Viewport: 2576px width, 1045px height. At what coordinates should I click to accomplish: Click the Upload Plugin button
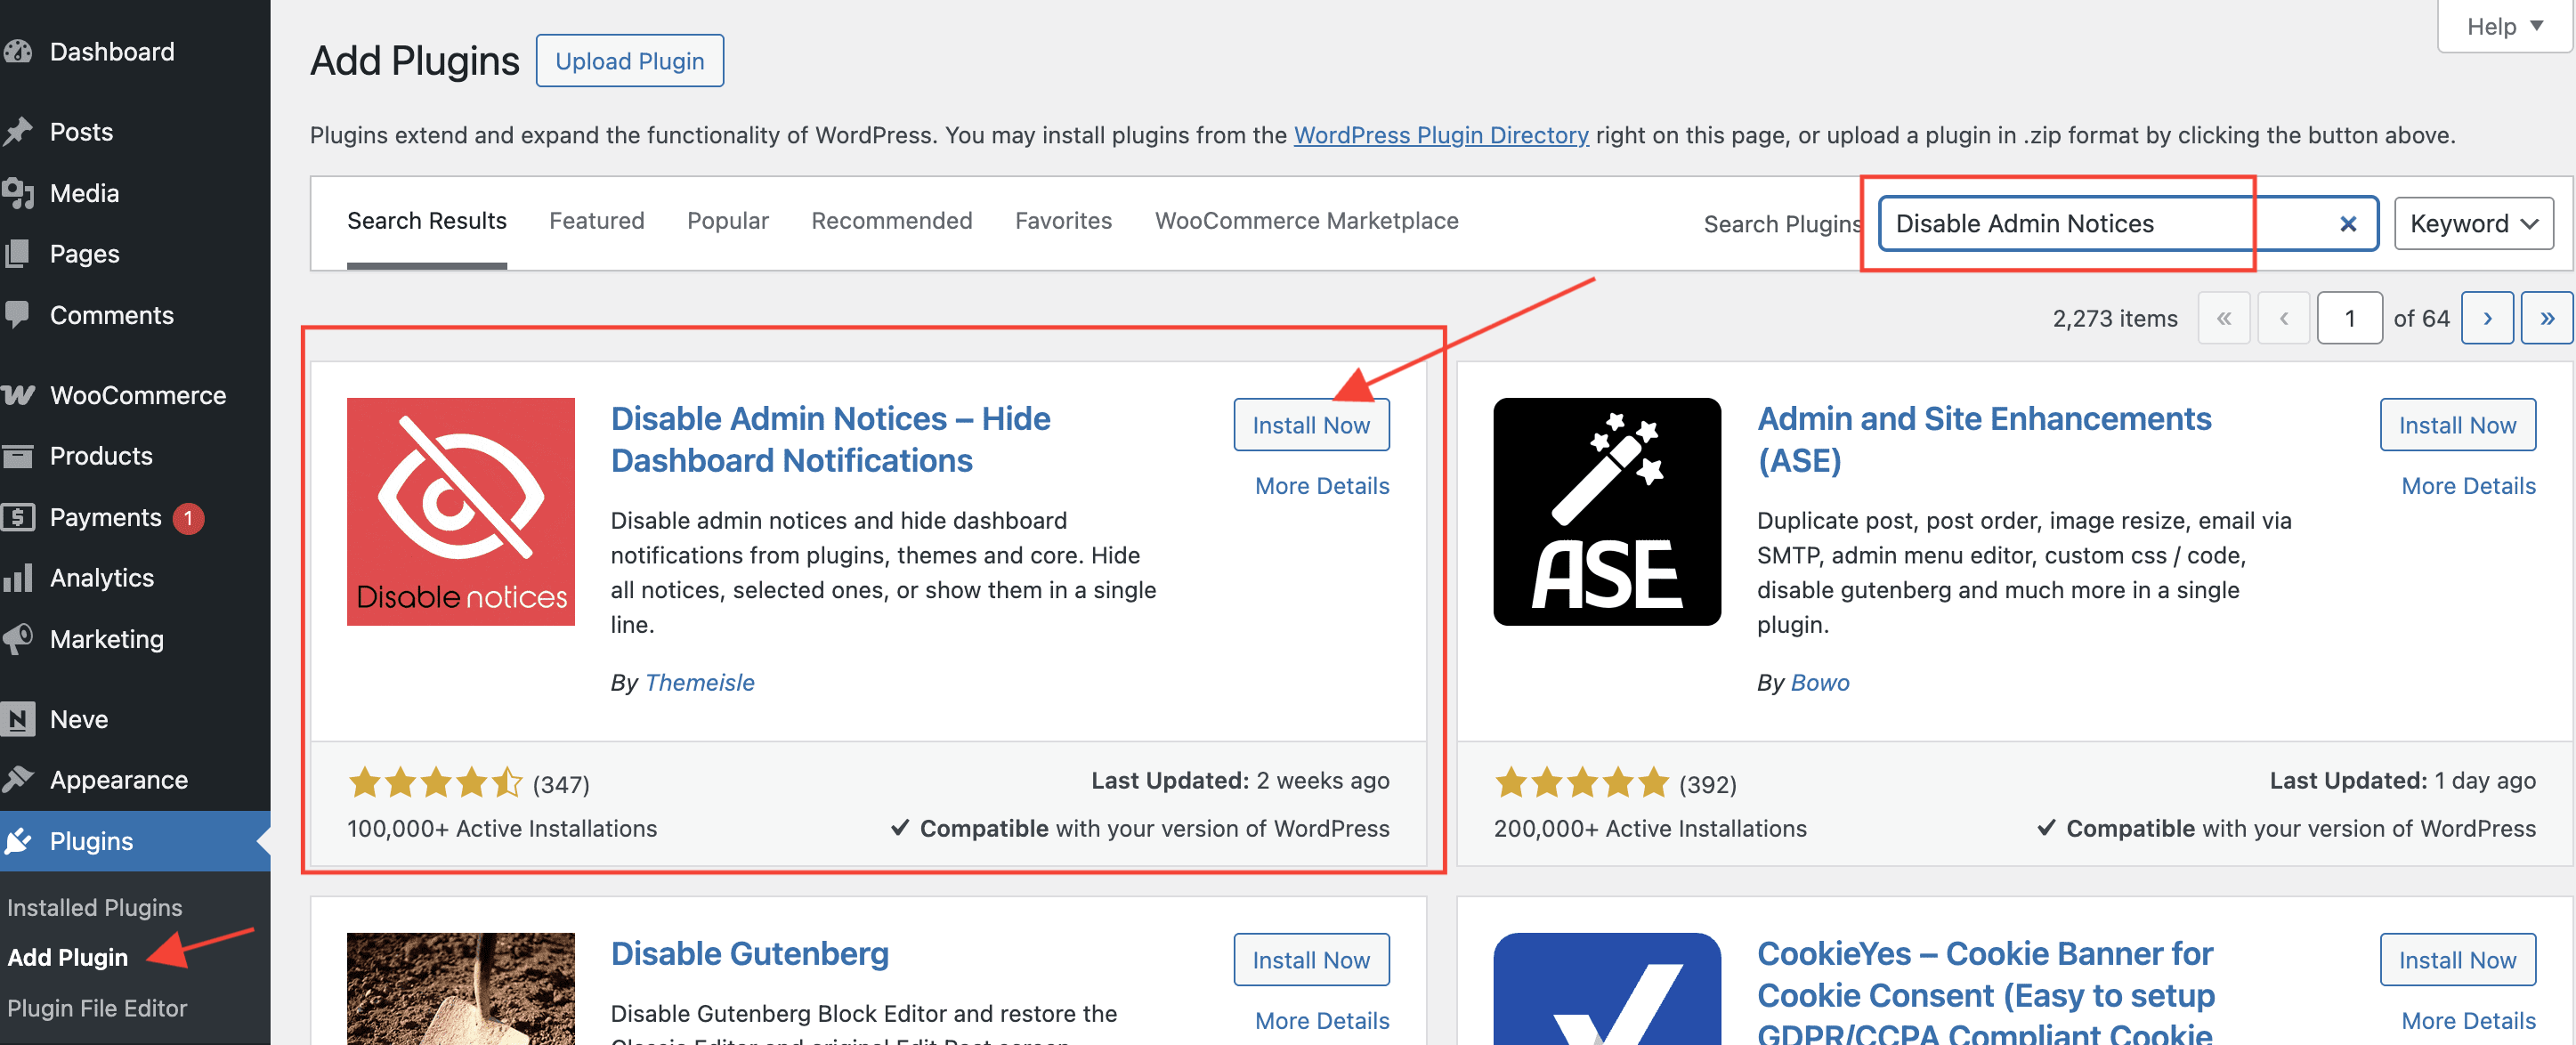pyautogui.click(x=629, y=61)
